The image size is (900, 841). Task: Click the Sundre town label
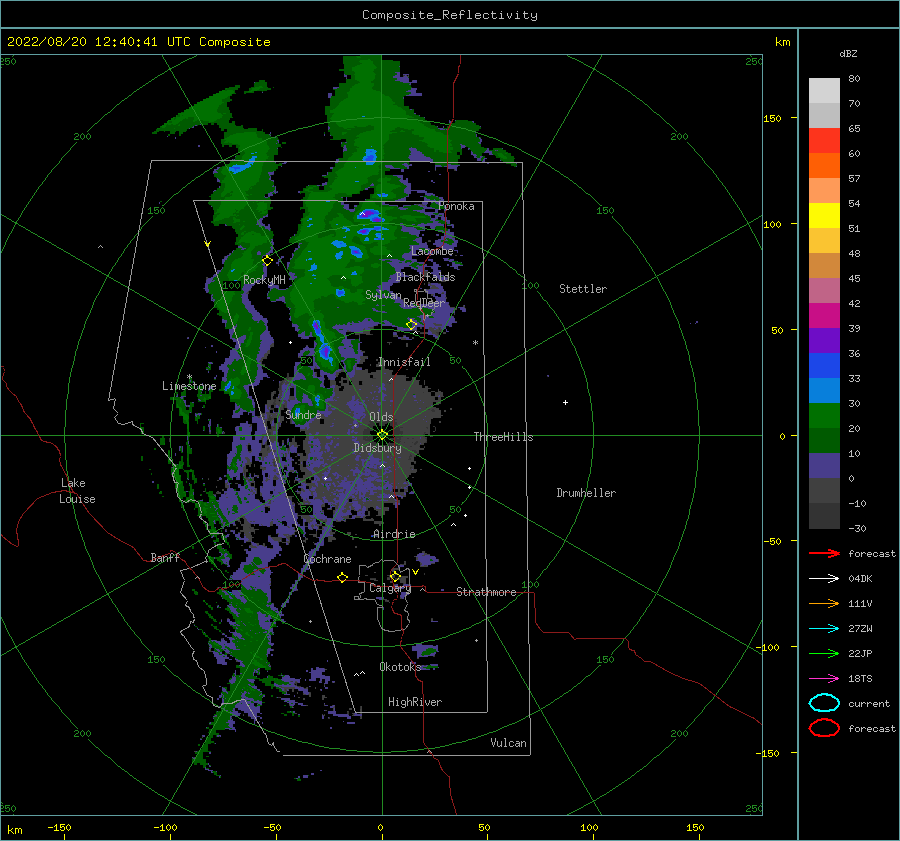303,414
